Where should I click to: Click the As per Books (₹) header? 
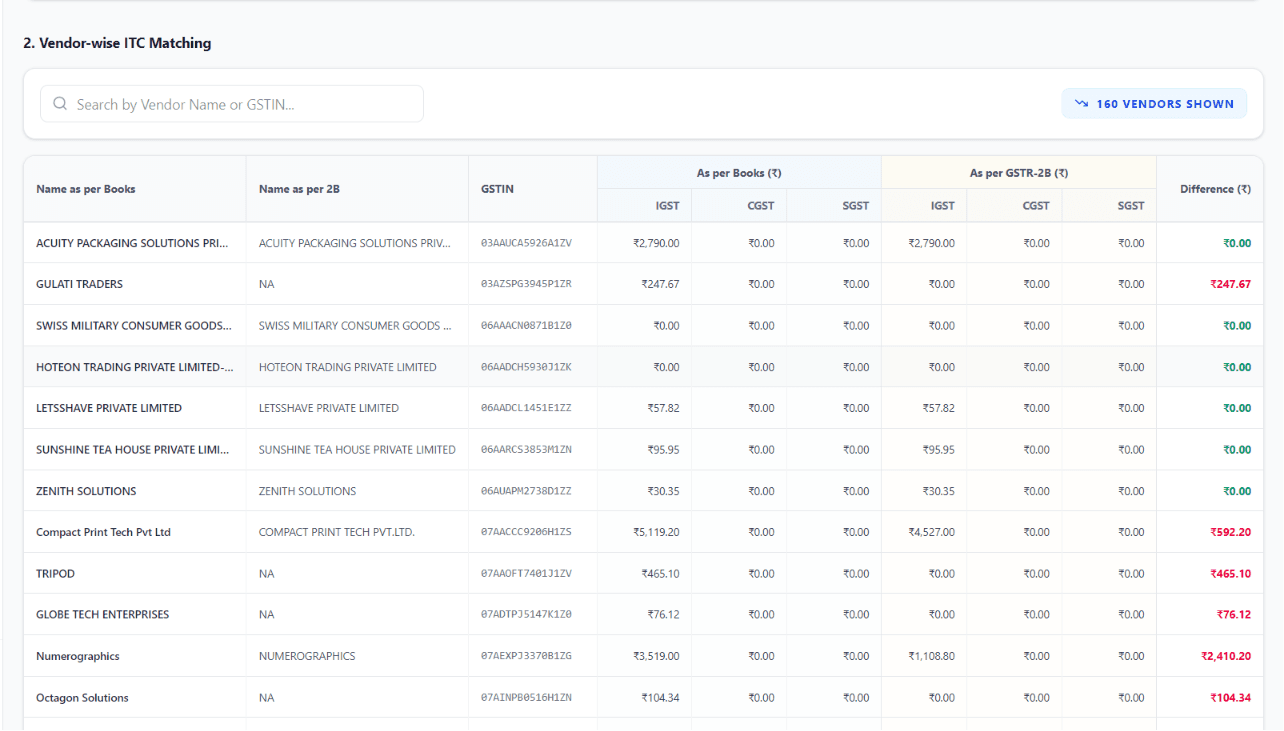point(739,173)
